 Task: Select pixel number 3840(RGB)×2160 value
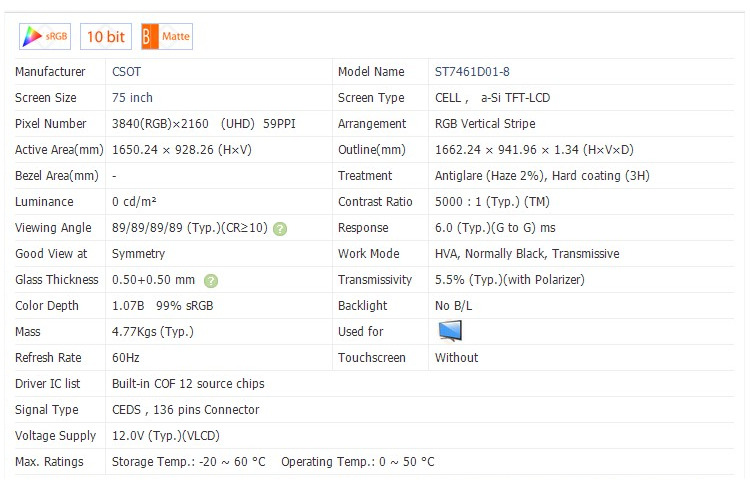160,124
